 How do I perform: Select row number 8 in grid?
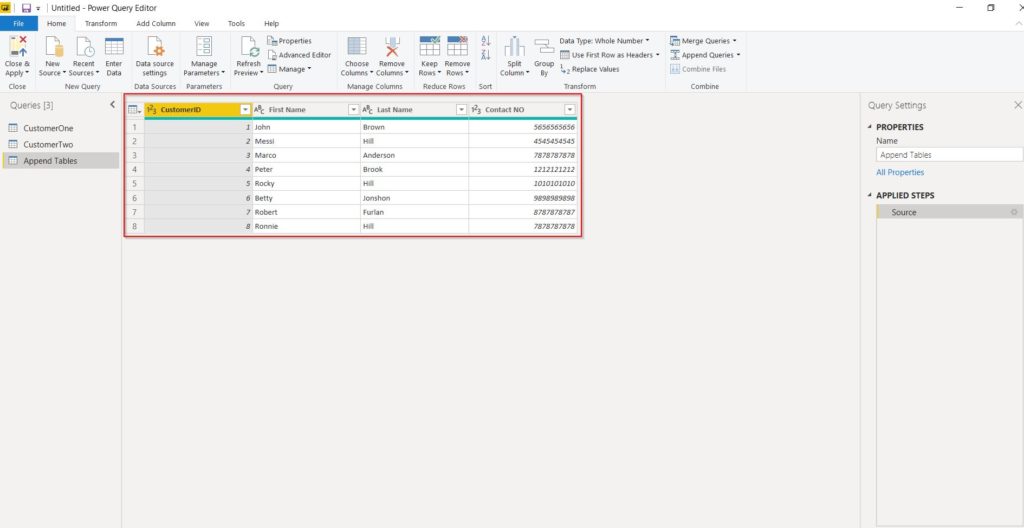pos(135,226)
